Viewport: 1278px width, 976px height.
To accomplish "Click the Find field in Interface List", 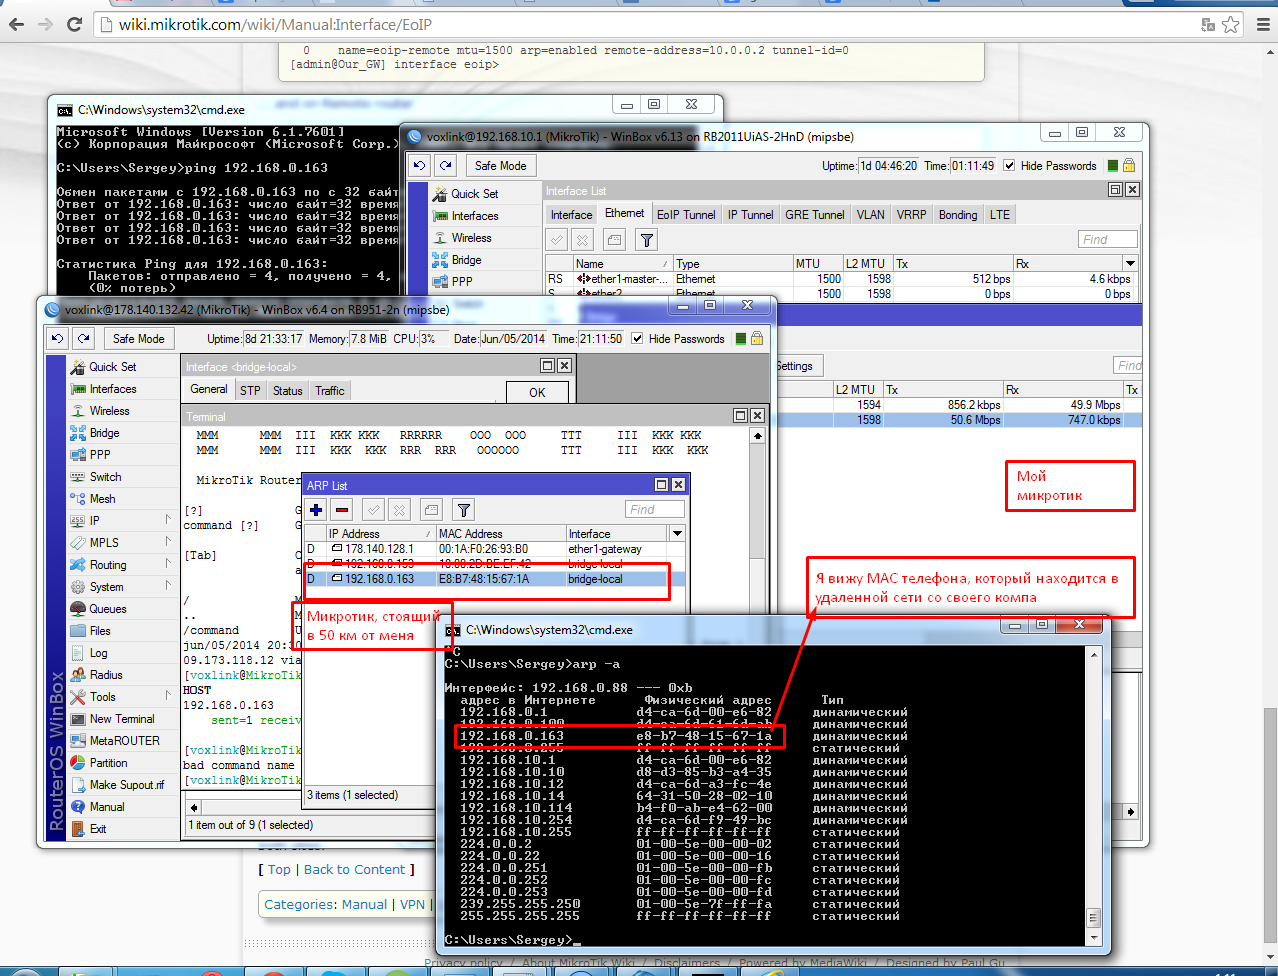I will tap(1108, 239).
